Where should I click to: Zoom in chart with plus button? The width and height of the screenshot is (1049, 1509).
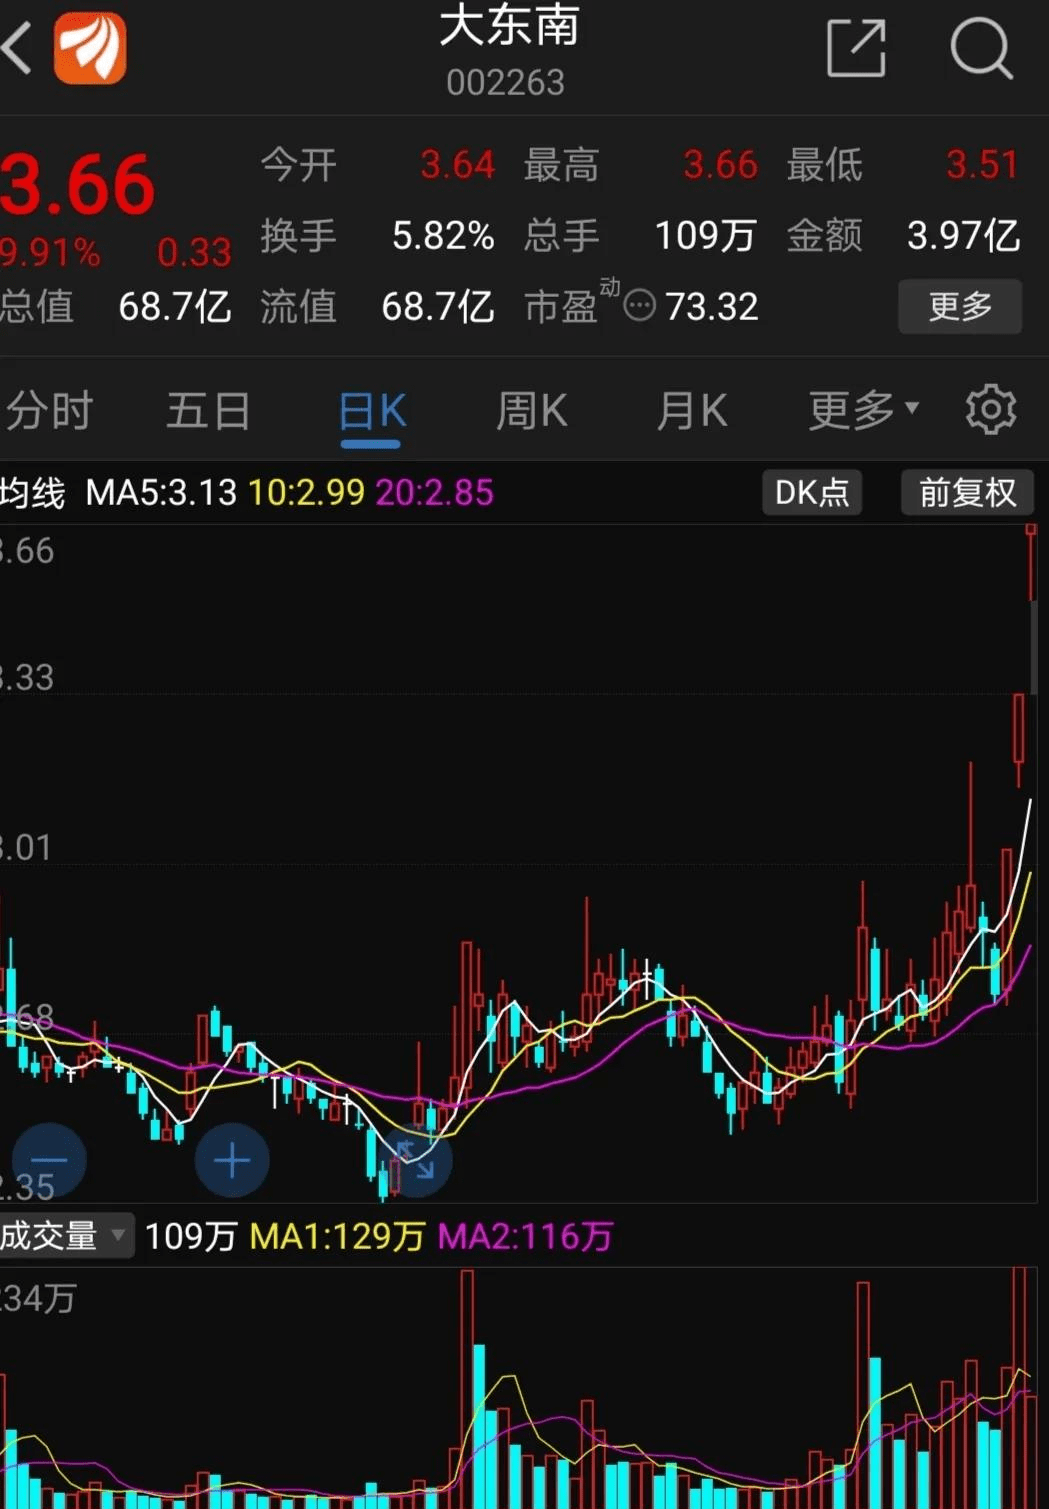232,1161
